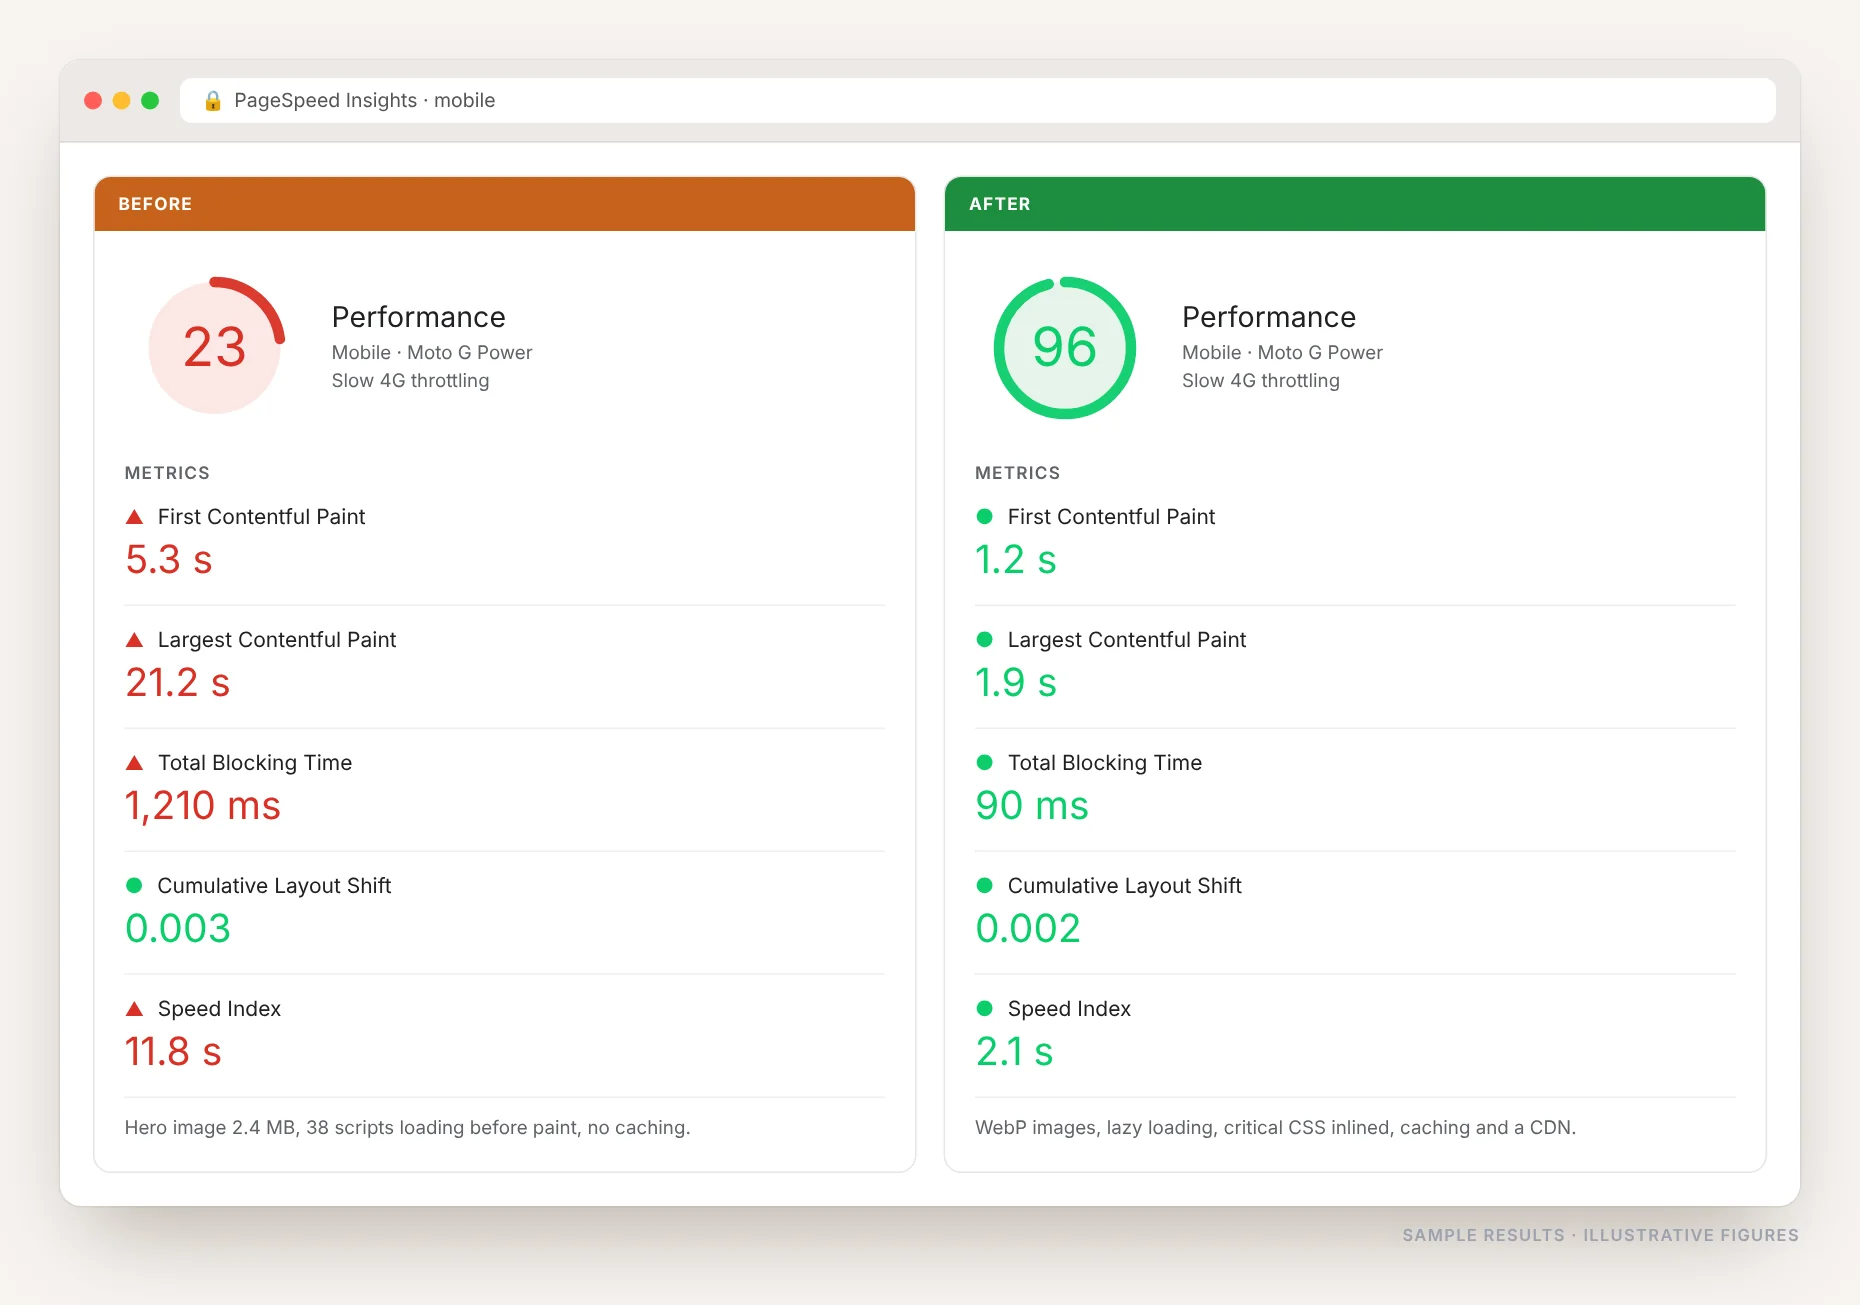The image size is (1860, 1305).
Task: Click the METRICS label in the Before card
Action: click(167, 473)
